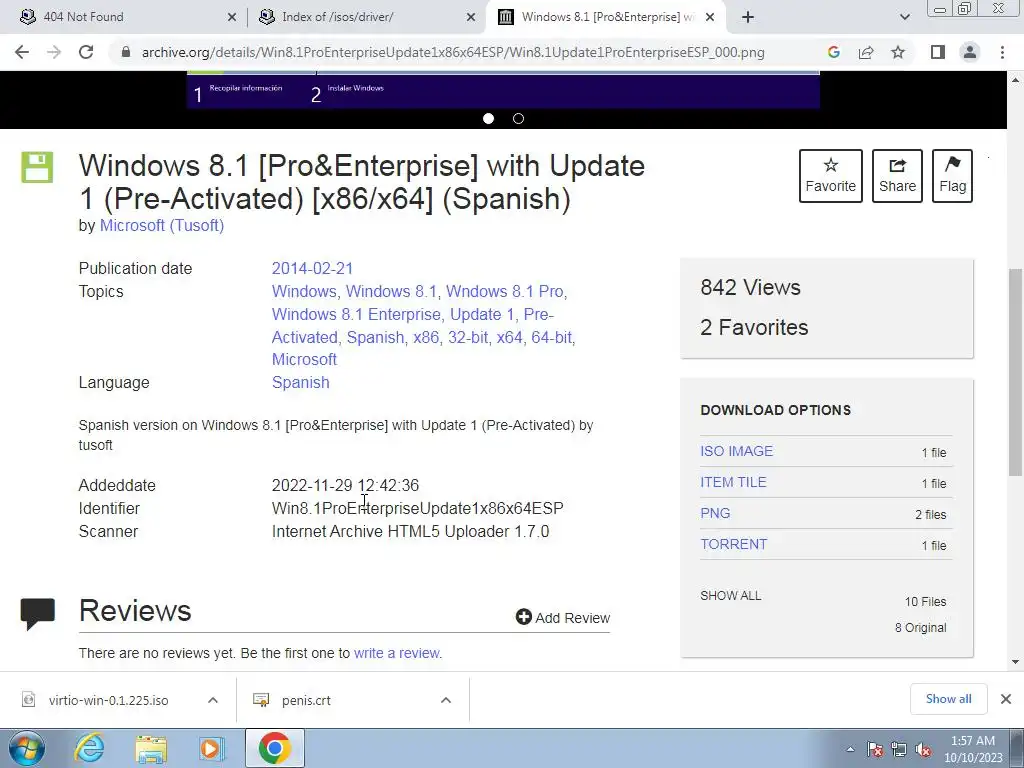Download the TORRENT file option
1024x768 pixels.
[x=733, y=544]
